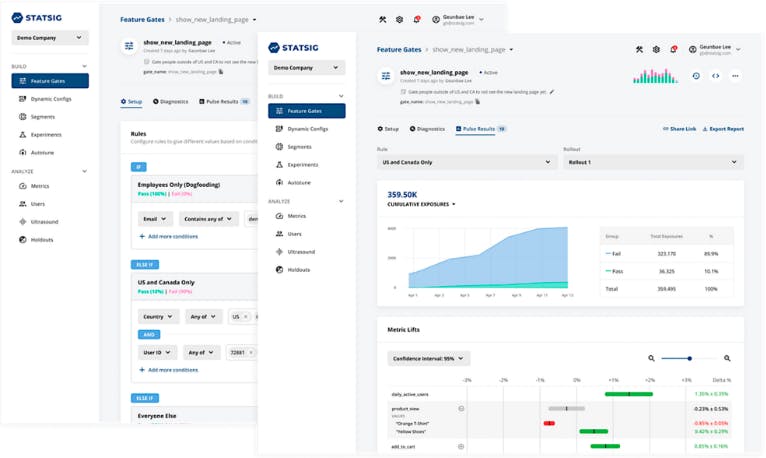
Task: Click the Export Report button
Action: click(723, 129)
